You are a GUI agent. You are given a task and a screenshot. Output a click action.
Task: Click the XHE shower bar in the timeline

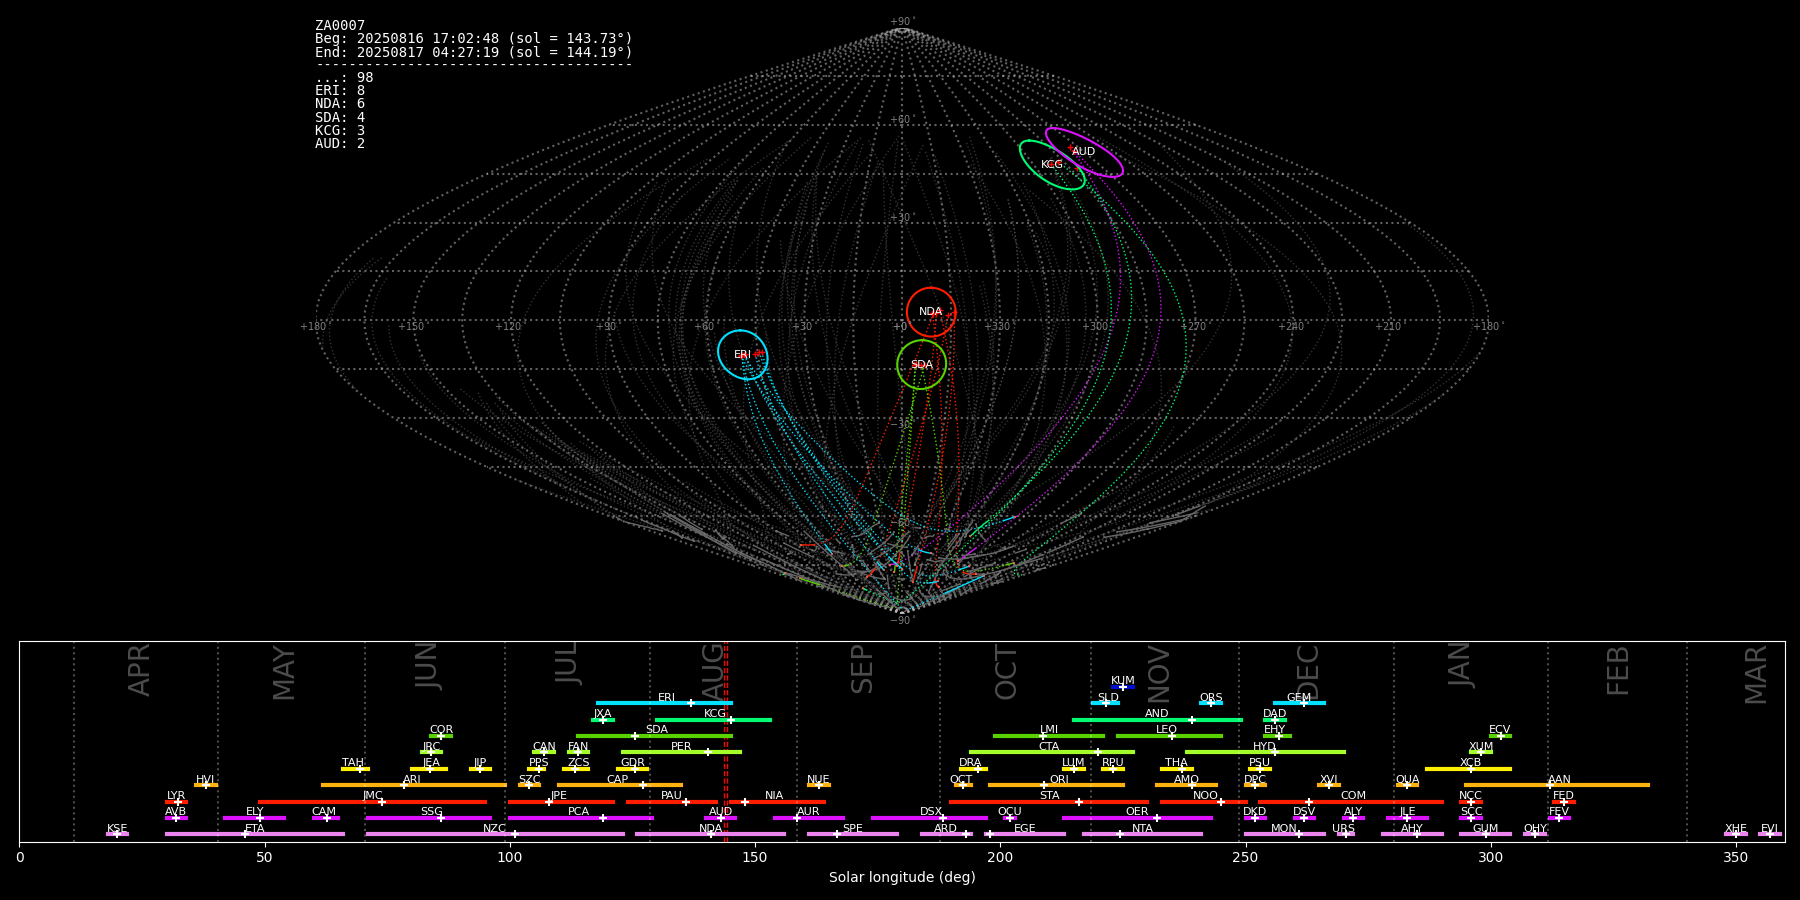pyautogui.click(x=1736, y=834)
